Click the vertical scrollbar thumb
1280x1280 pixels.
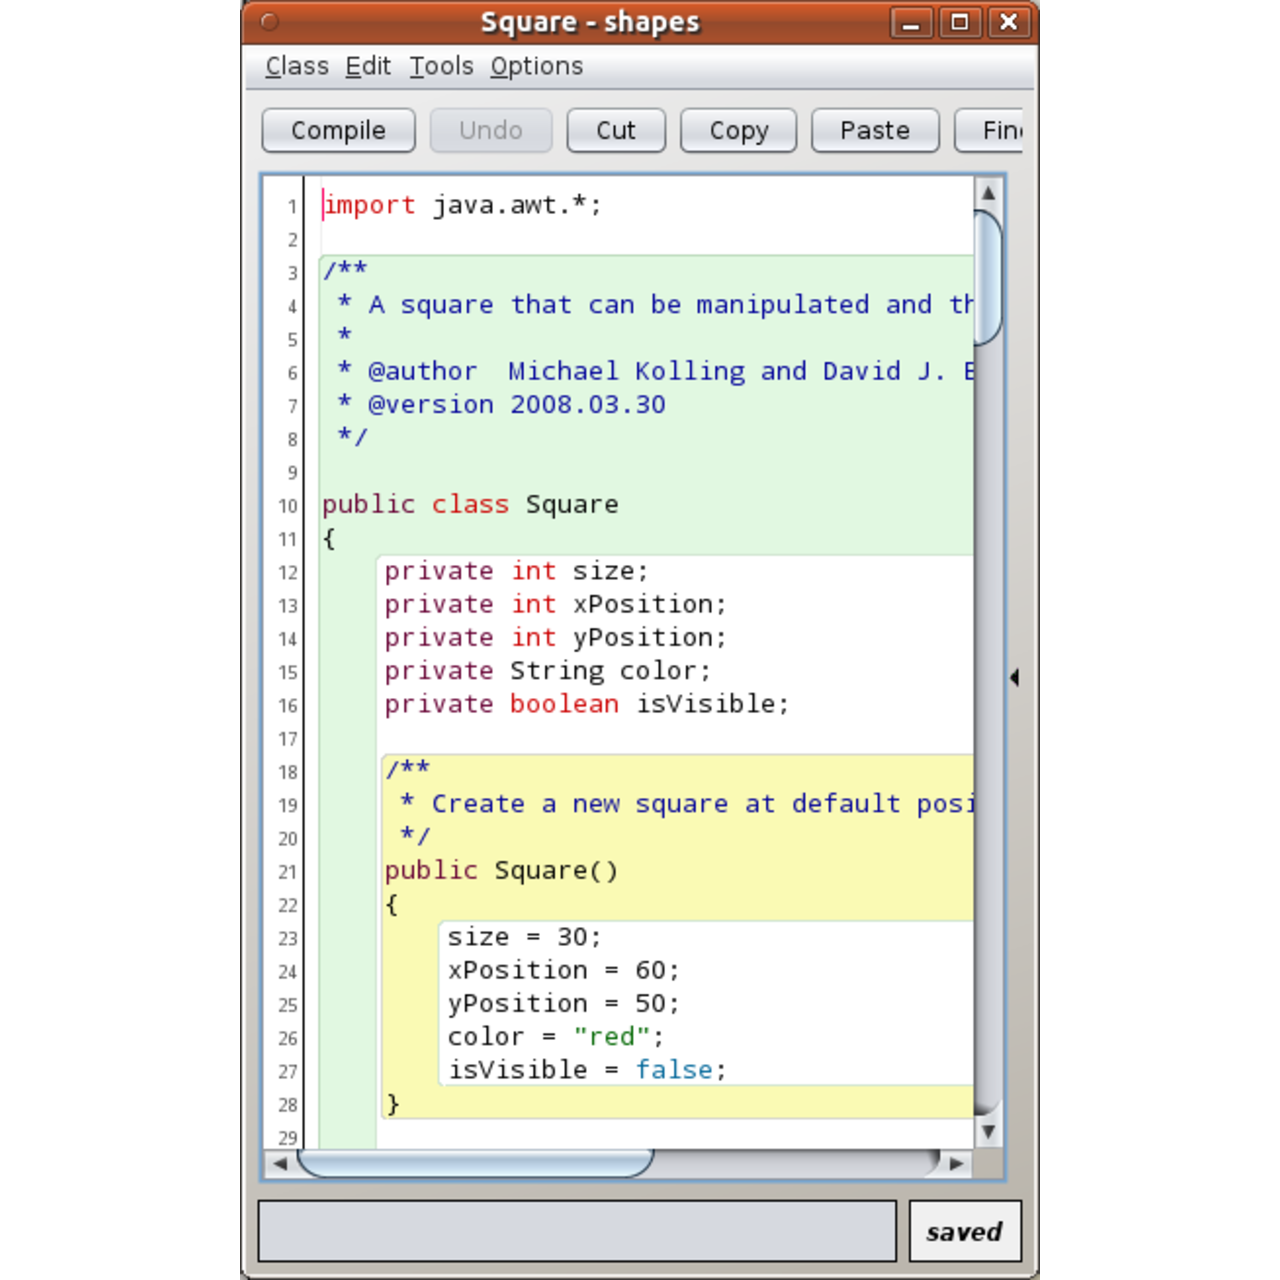(x=988, y=278)
